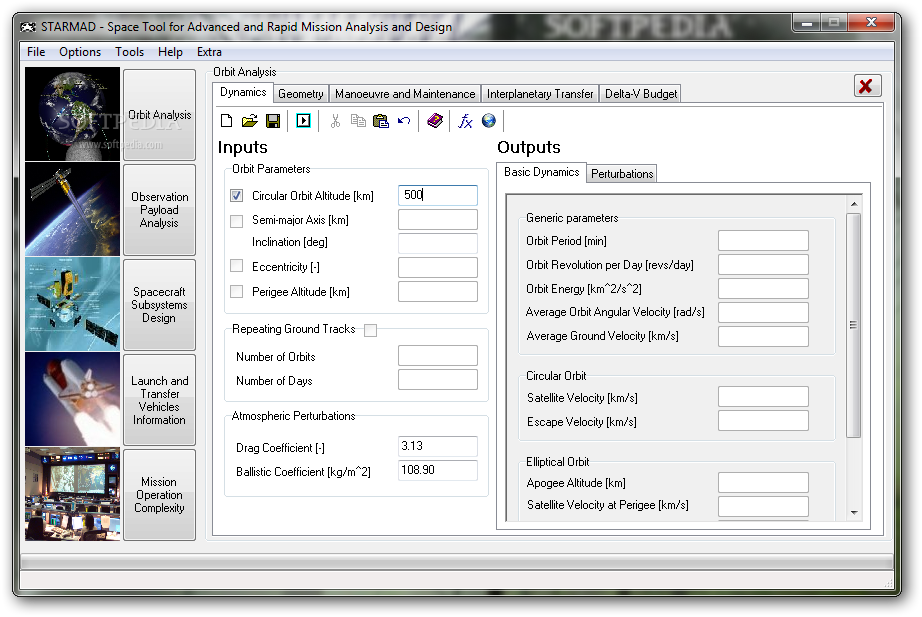The height and width of the screenshot is (617, 922).
Task: Switch to the Perturbations output tab
Action: [x=622, y=174]
